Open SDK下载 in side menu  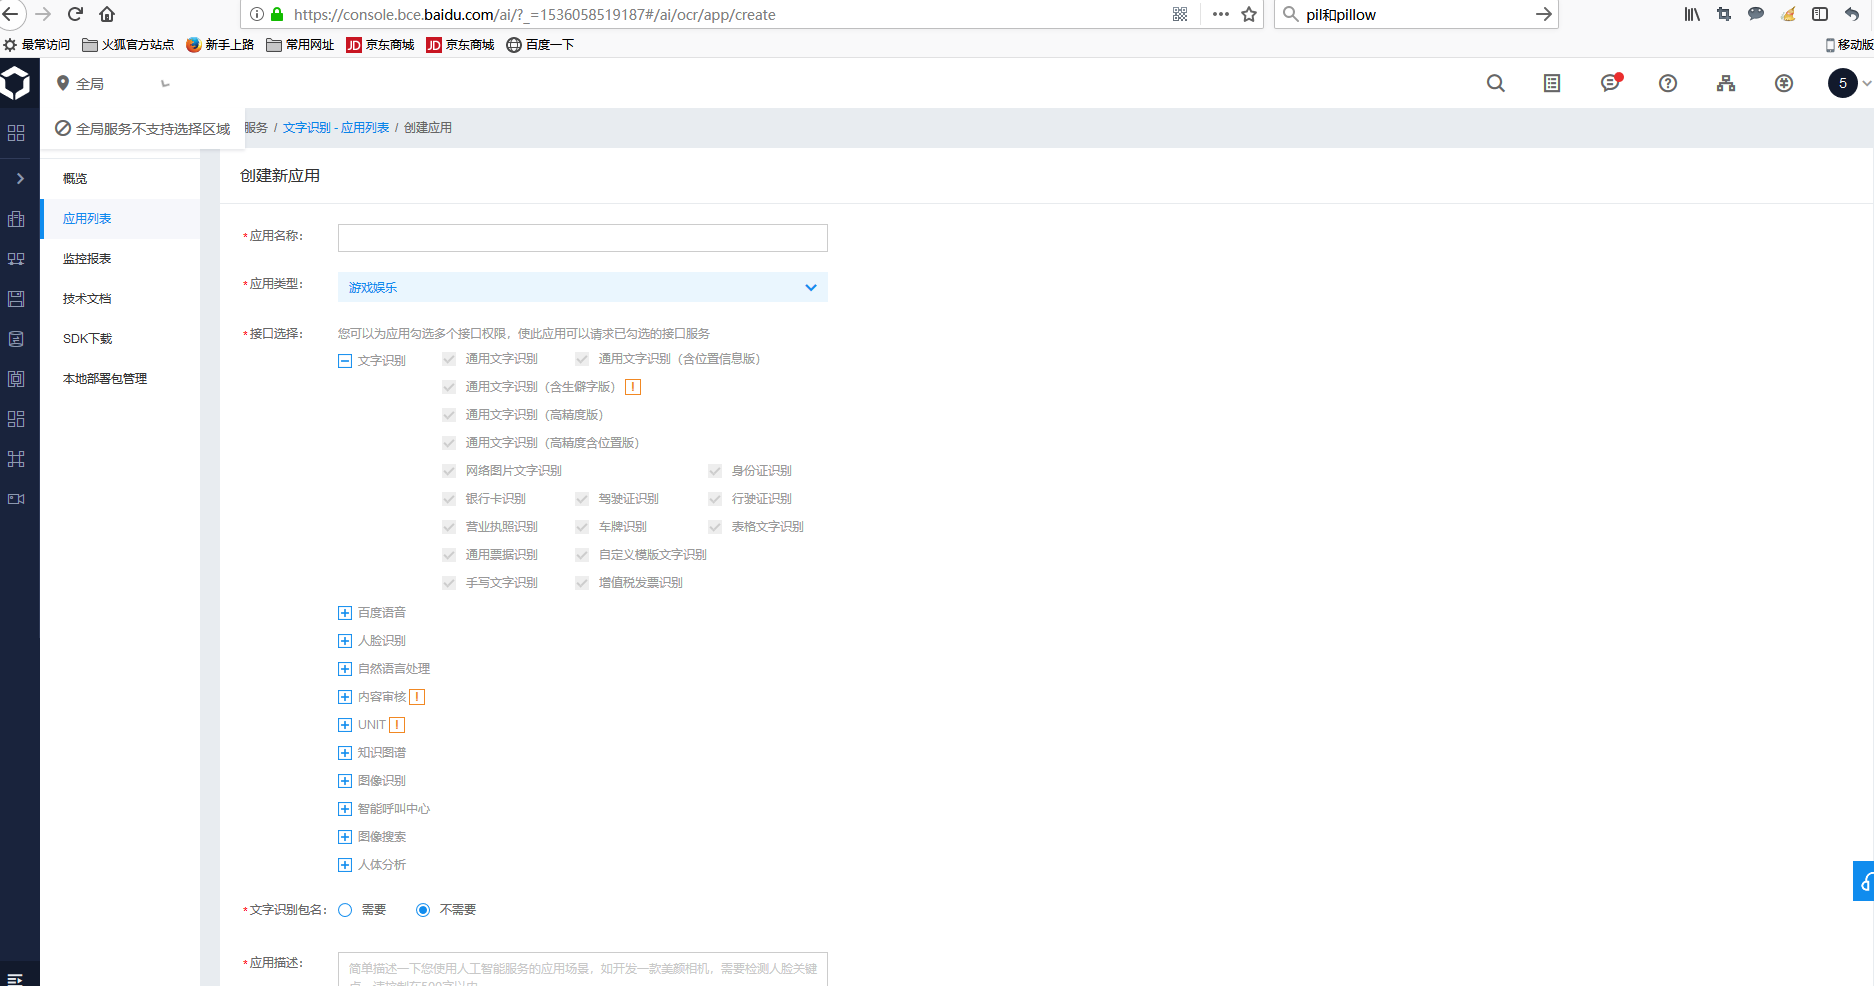[120, 339]
